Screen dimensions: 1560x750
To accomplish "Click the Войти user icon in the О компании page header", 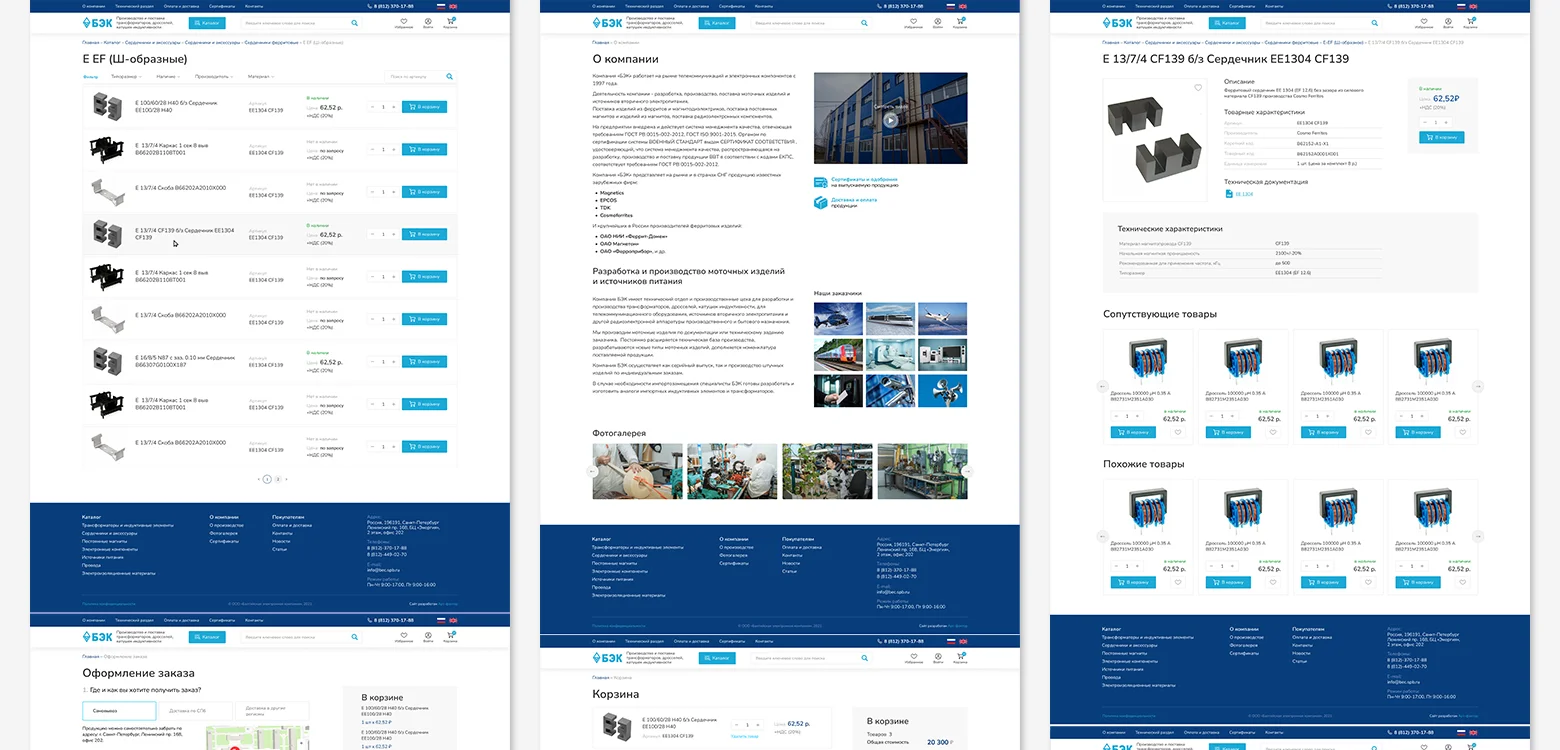I will click(x=937, y=20).
